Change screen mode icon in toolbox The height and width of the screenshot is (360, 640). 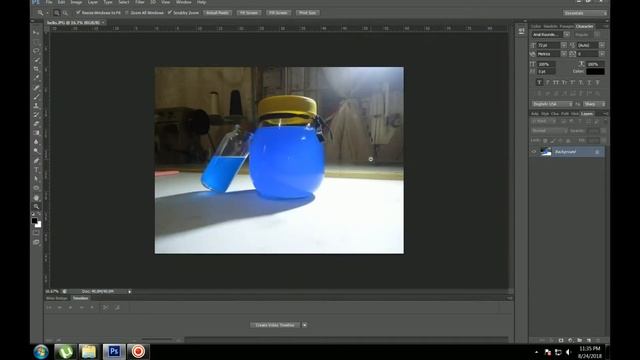(36, 242)
